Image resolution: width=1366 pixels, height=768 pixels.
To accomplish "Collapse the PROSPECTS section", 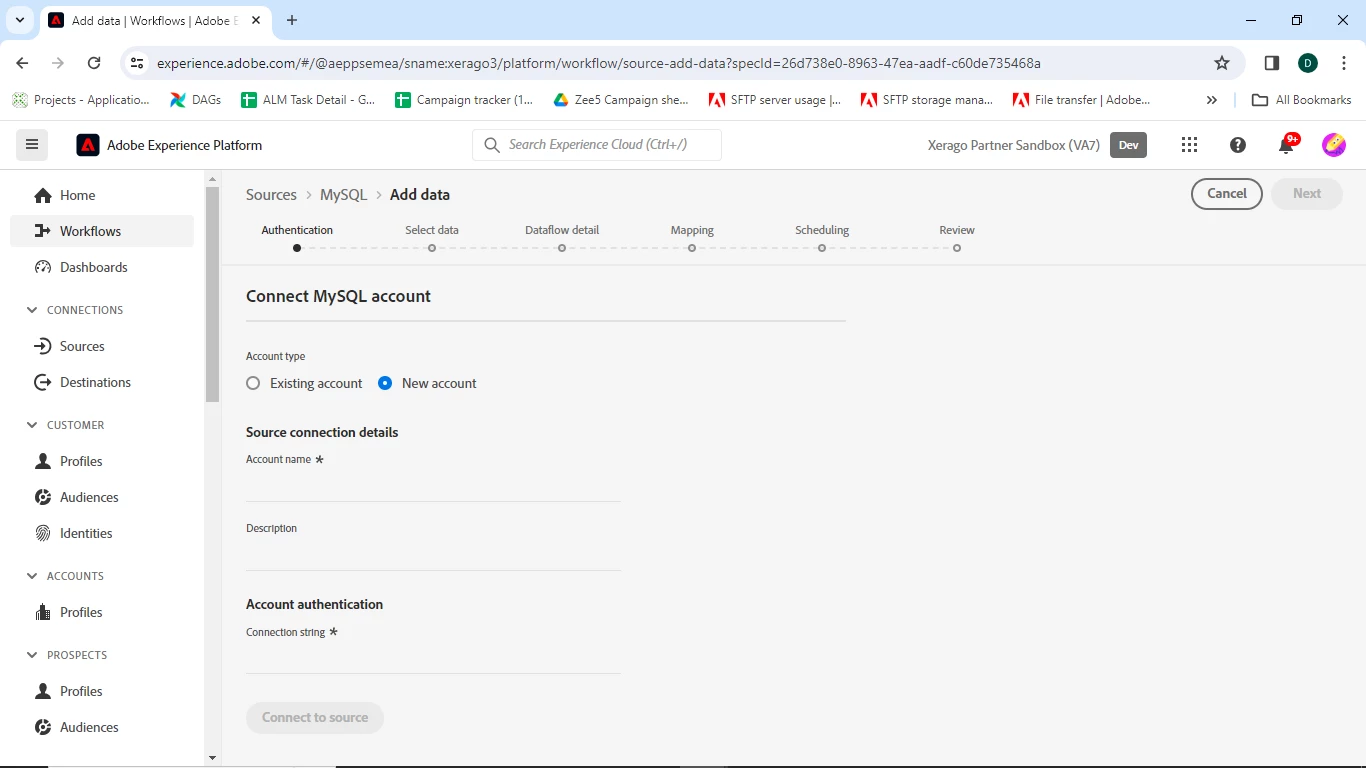I will pos(32,655).
